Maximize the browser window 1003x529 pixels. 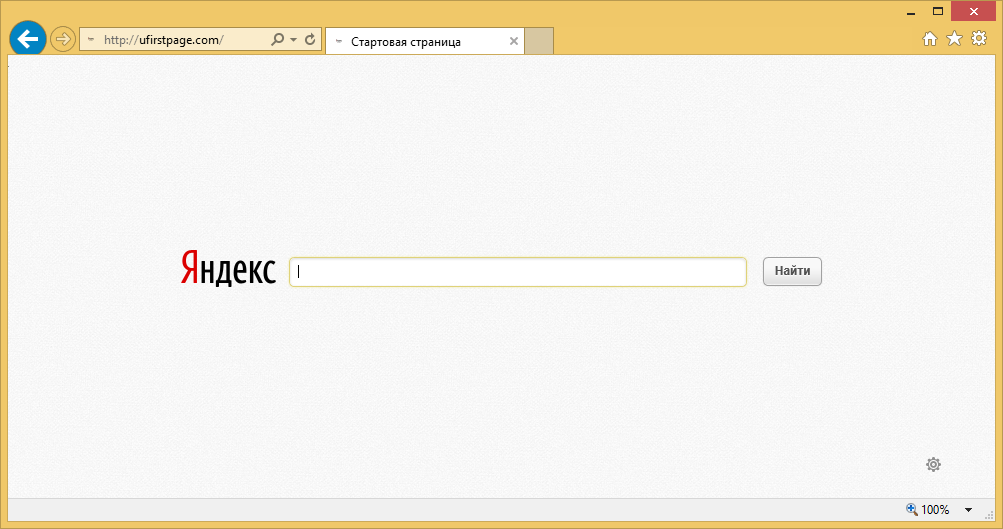[938, 11]
